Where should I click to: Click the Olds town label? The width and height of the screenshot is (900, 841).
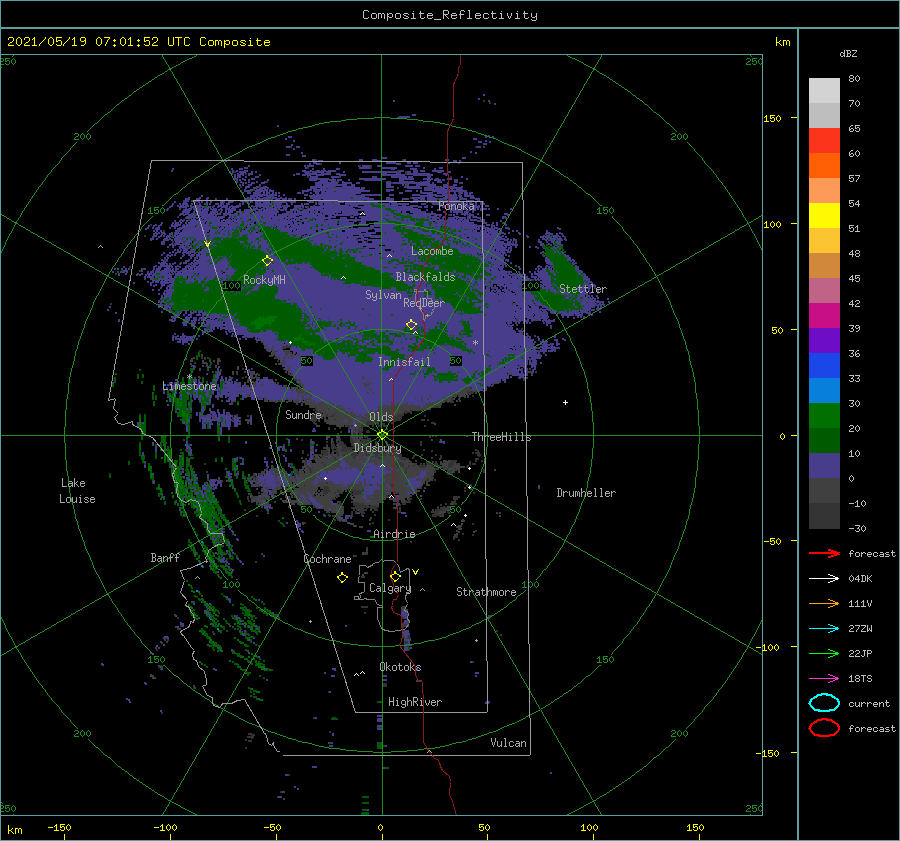(x=381, y=417)
